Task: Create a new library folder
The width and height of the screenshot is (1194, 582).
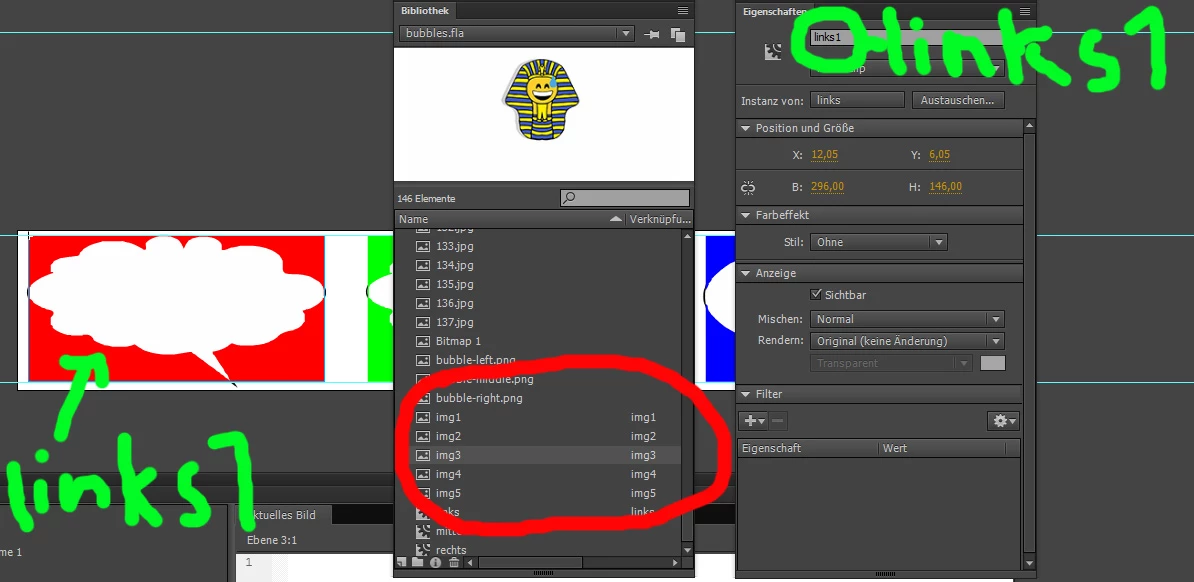Action: pos(417,562)
